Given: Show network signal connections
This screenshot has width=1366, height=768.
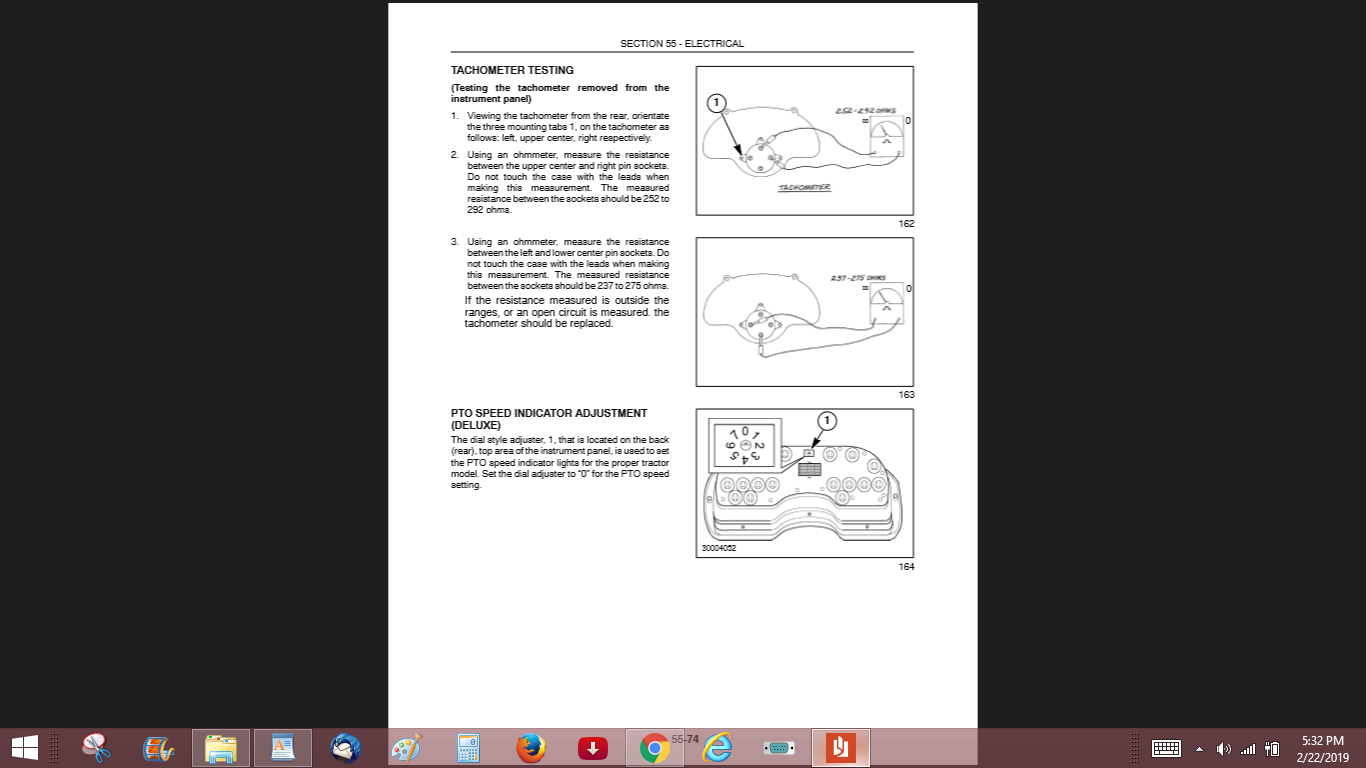Looking at the screenshot, I should (1247, 748).
